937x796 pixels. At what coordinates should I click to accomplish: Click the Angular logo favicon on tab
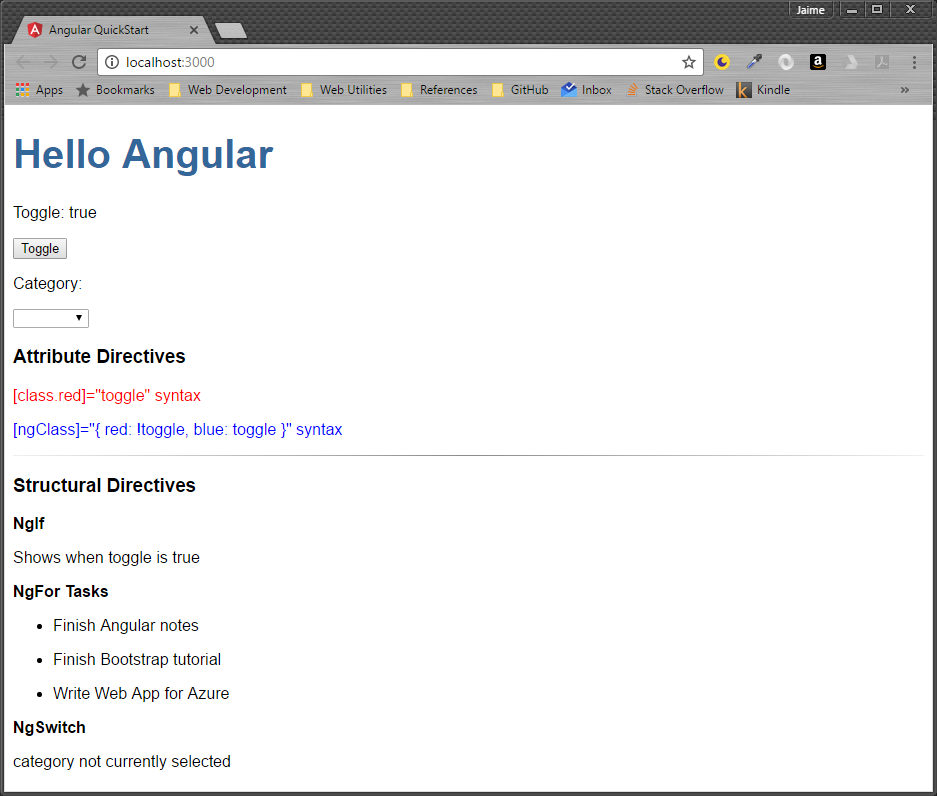35,30
